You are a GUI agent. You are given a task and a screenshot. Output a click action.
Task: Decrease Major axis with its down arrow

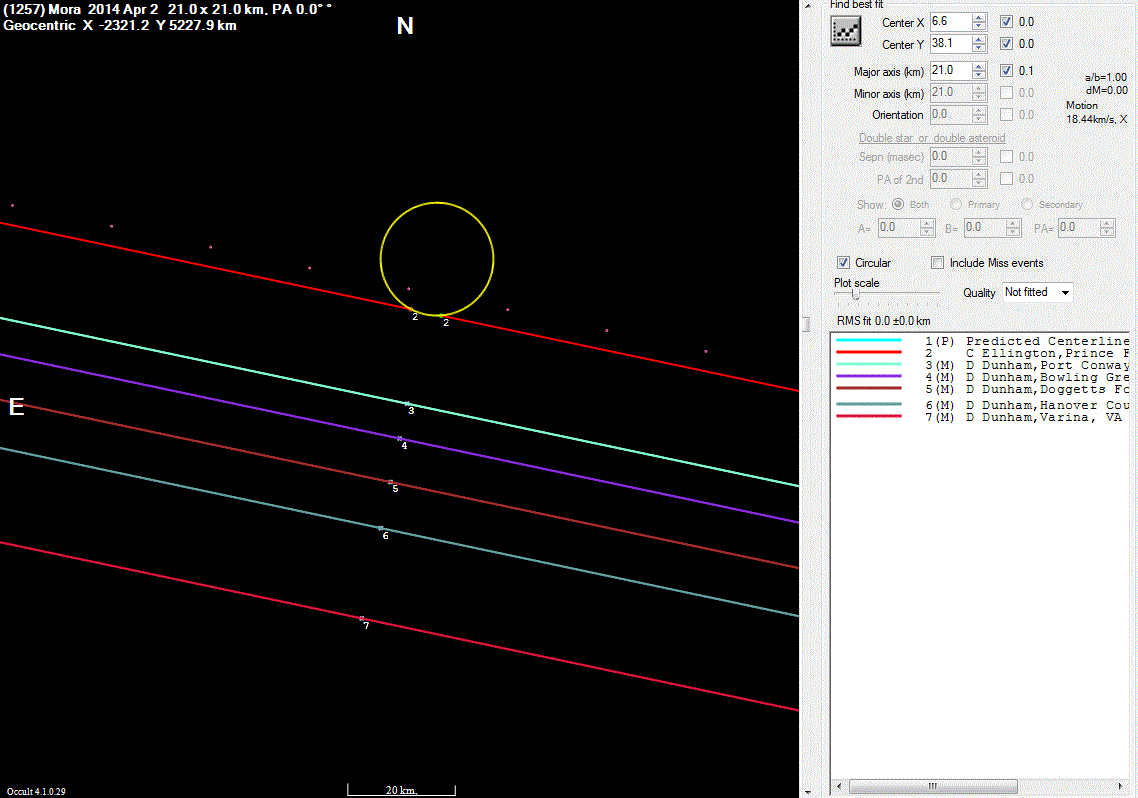click(979, 75)
